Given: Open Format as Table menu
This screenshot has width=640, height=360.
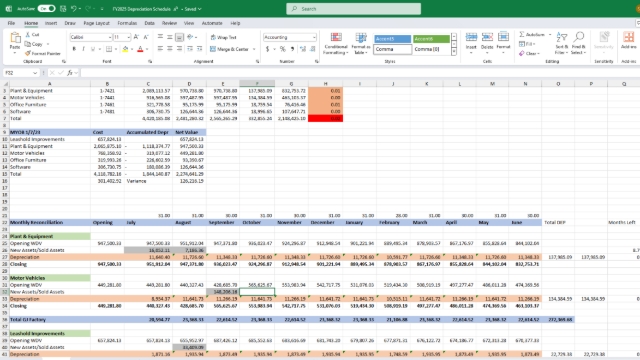Looking at the screenshot, I should [x=360, y=44].
